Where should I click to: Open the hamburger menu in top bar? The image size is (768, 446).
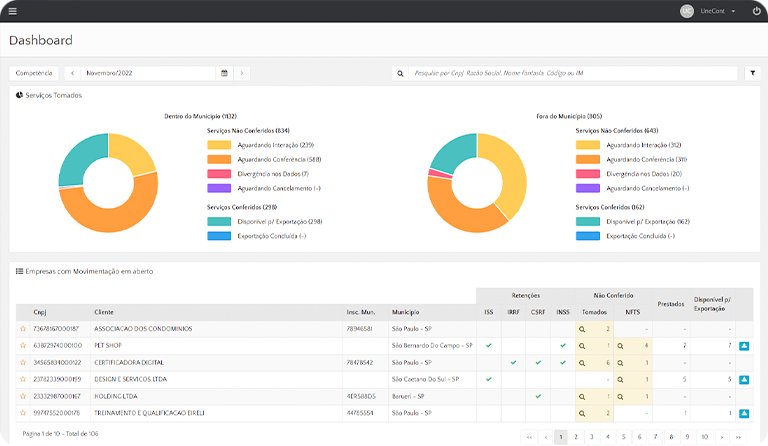coord(12,11)
